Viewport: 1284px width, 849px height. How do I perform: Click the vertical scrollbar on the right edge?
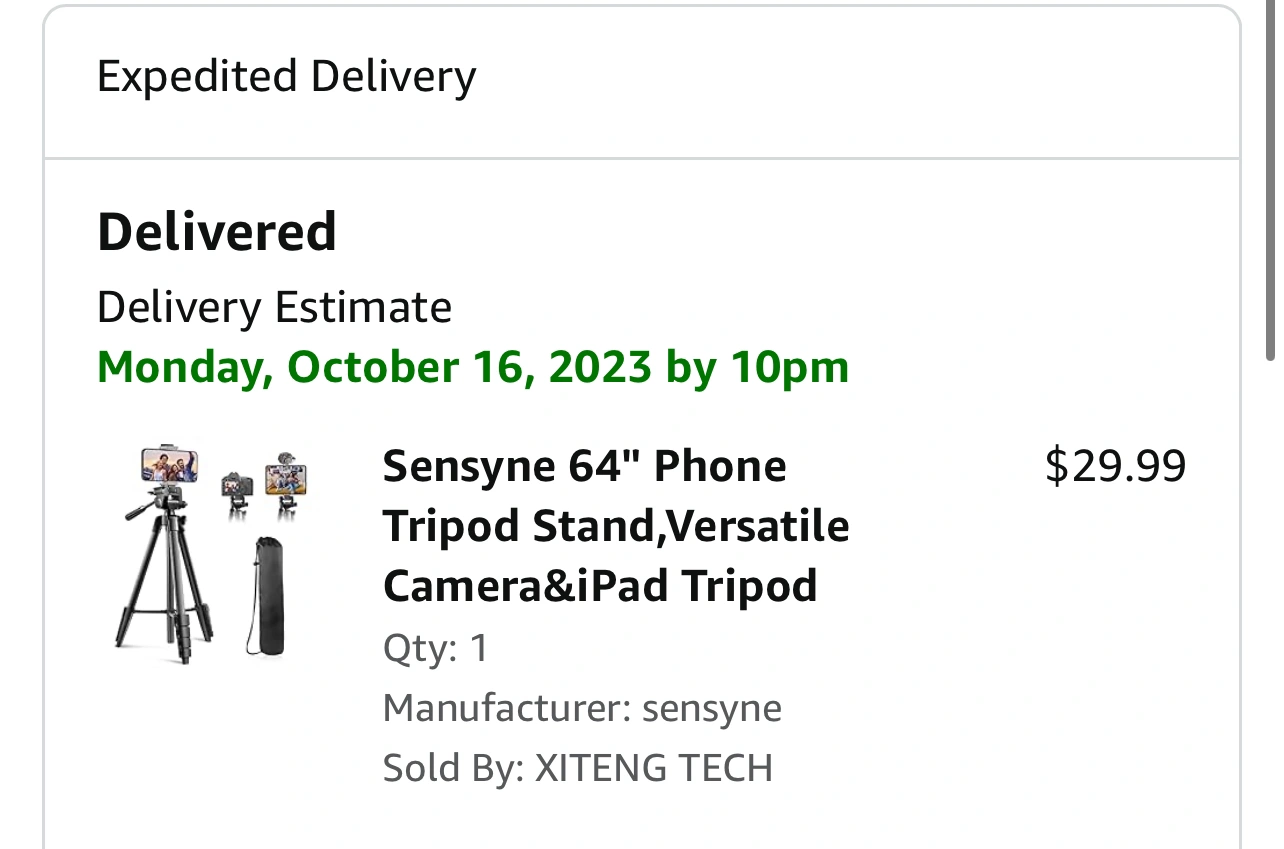click(1270, 180)
